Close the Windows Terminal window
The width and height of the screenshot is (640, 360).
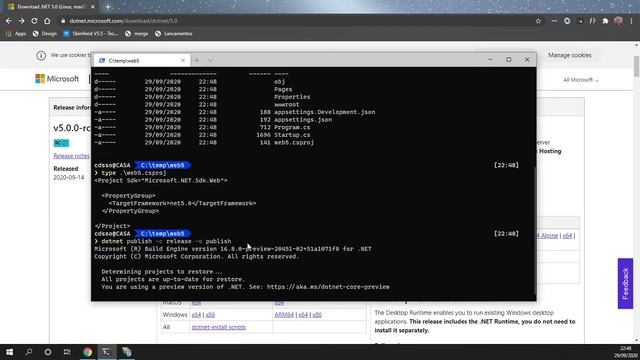click(x=527, y=60)
